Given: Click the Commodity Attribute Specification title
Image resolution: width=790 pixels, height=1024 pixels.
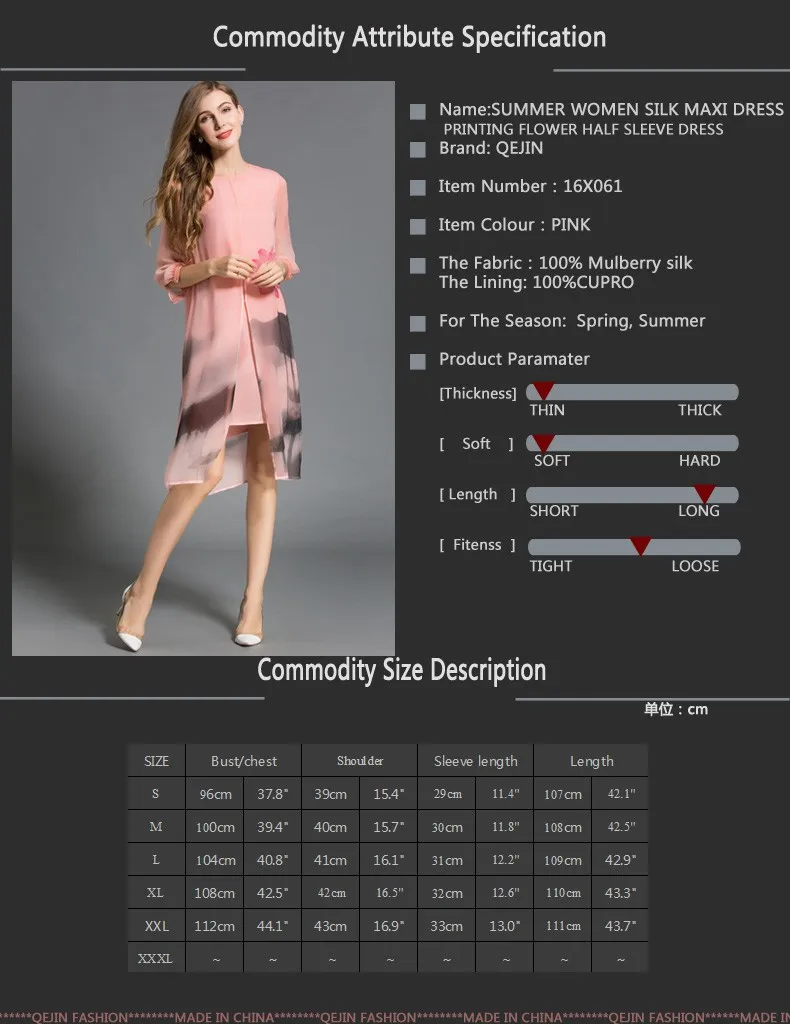Looking at the screenshot, I should tap(409, 37).
